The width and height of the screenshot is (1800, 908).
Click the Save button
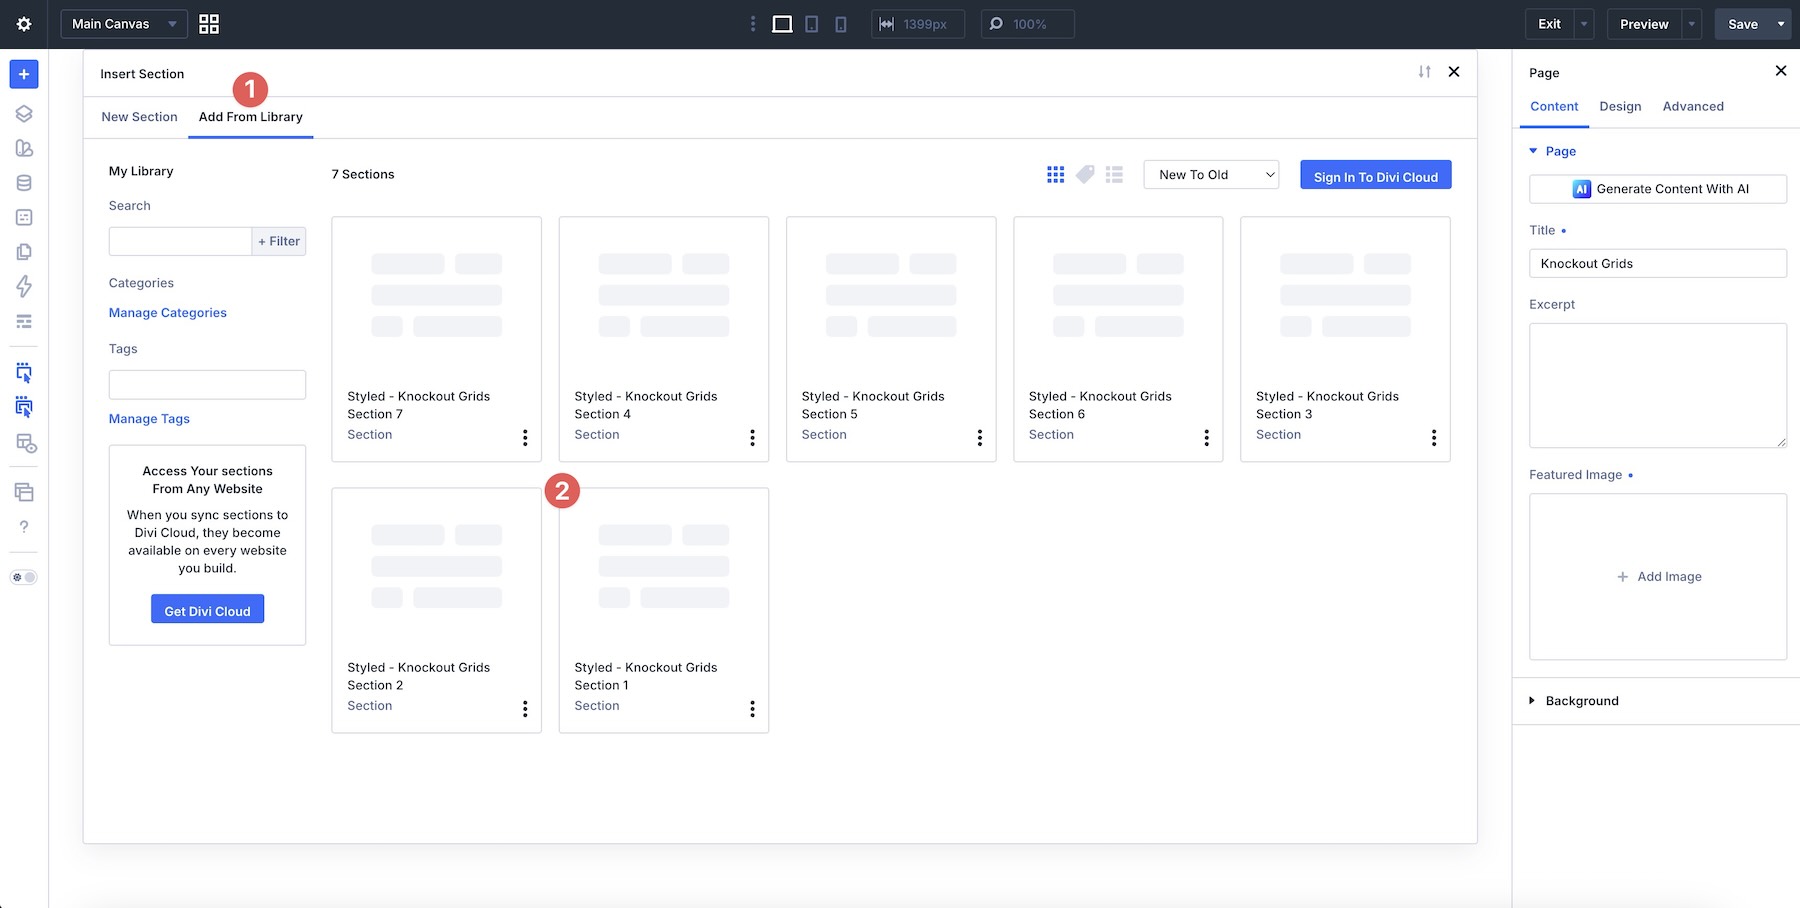click(x=1743, y=24)
